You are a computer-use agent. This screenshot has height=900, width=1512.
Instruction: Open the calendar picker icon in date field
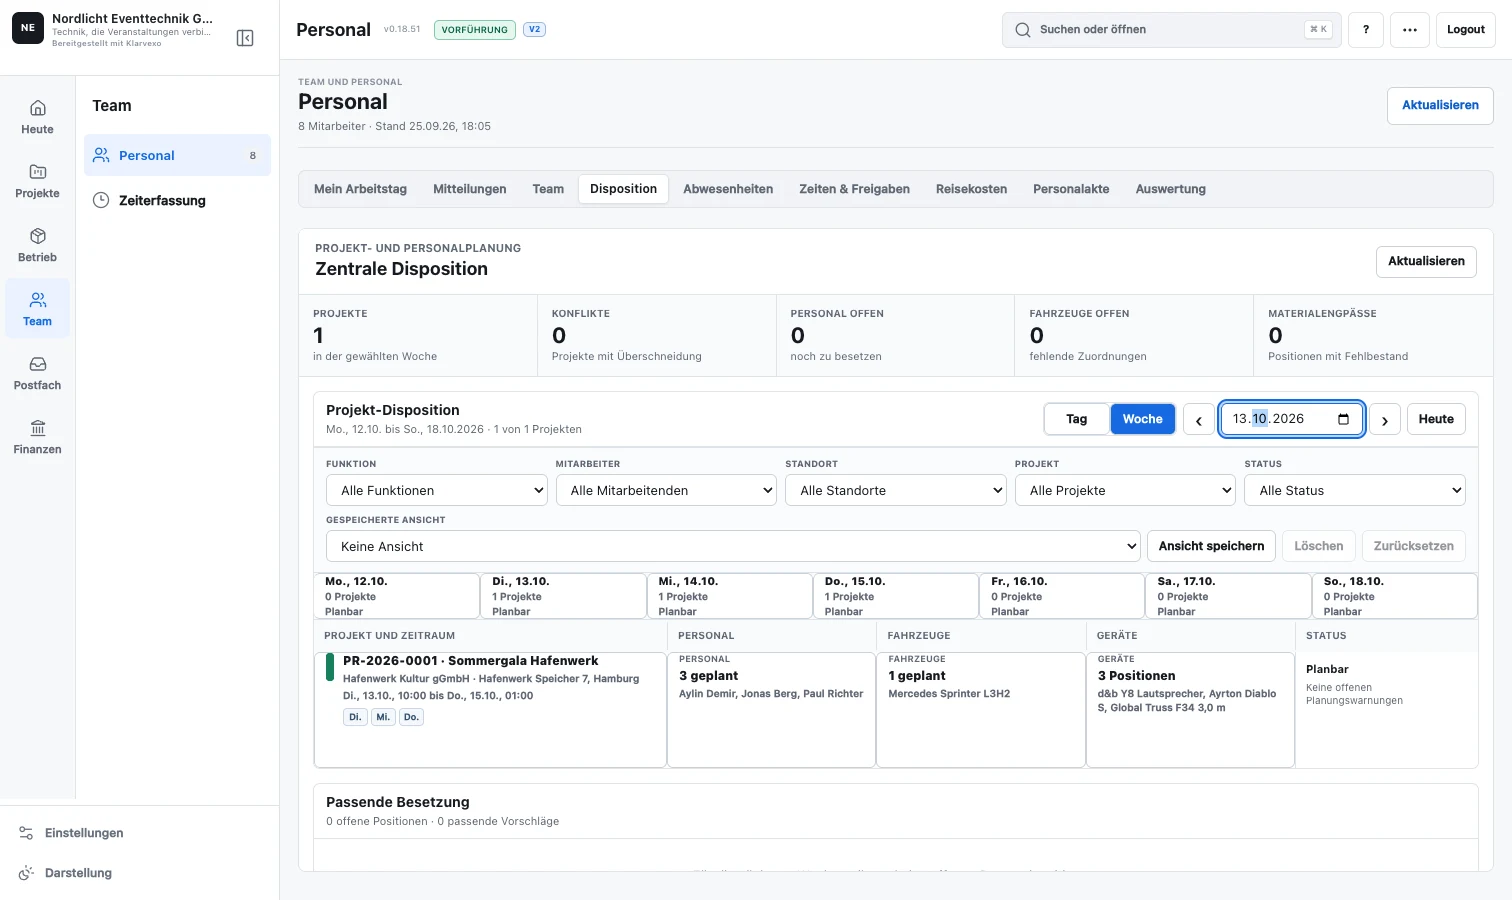click(x=1344, y=419)
